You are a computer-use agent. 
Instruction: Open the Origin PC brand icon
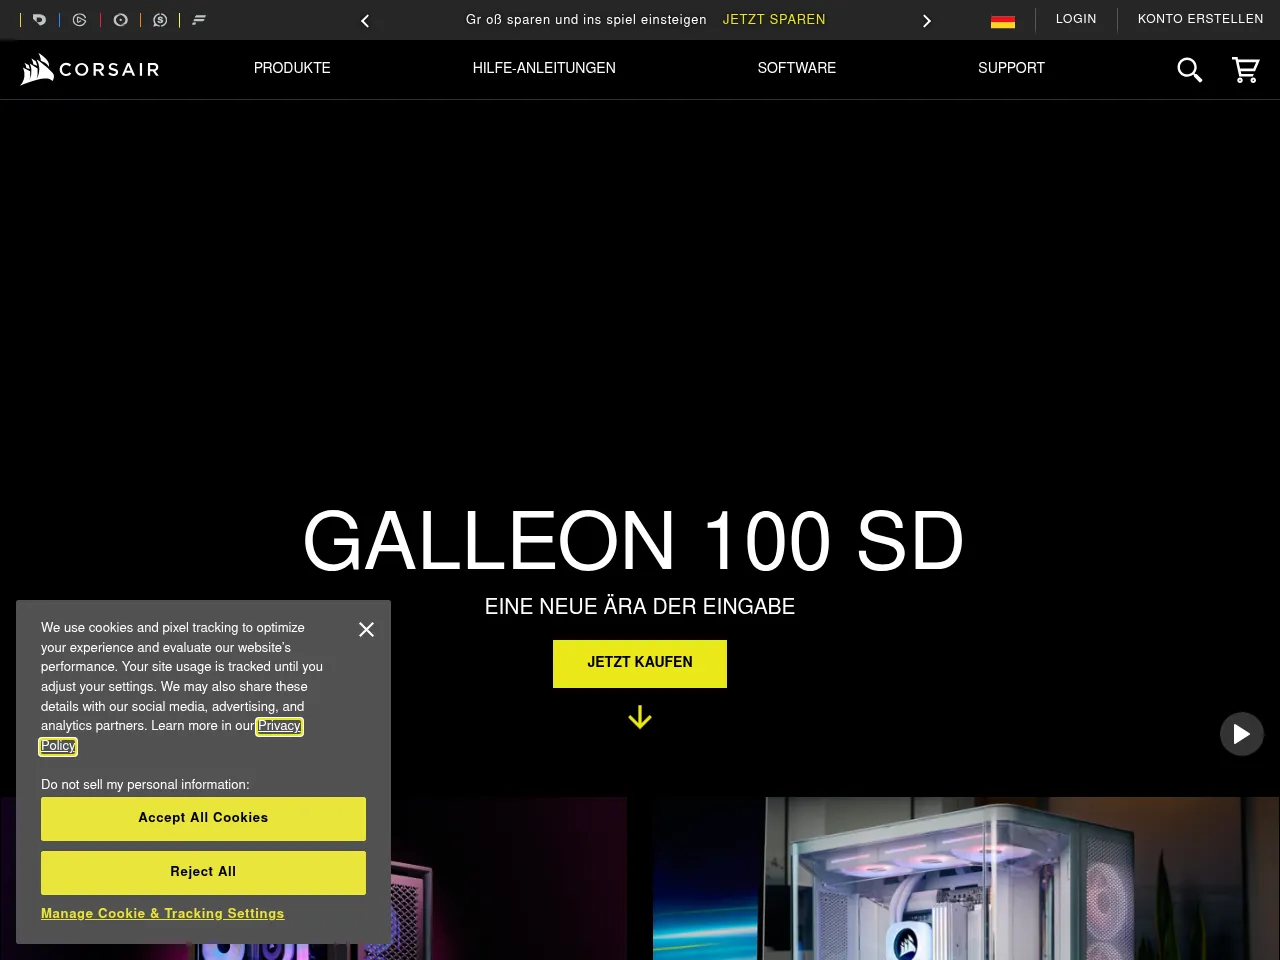[120, 20]
